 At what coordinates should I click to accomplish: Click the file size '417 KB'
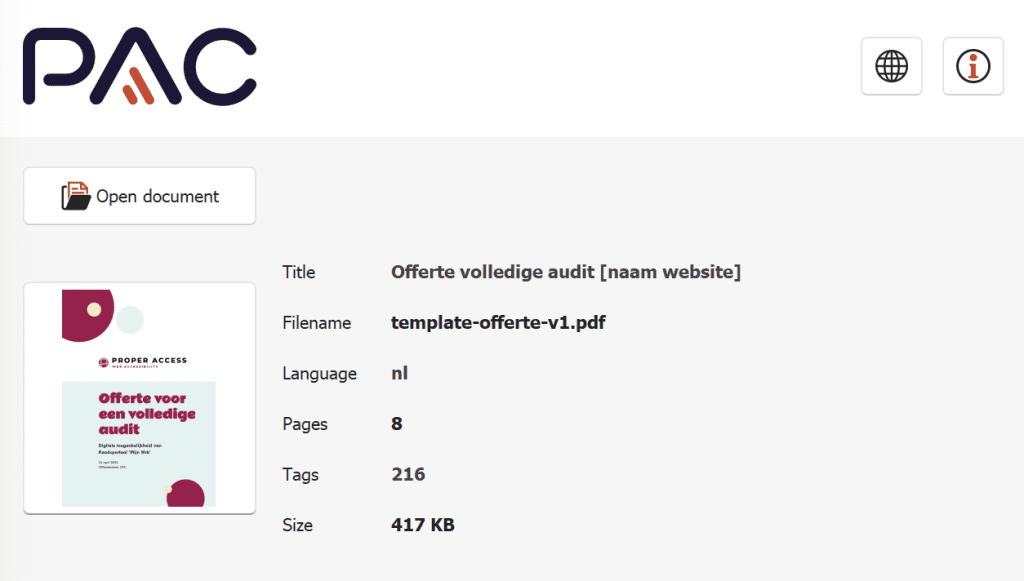(x=423, y=525)
